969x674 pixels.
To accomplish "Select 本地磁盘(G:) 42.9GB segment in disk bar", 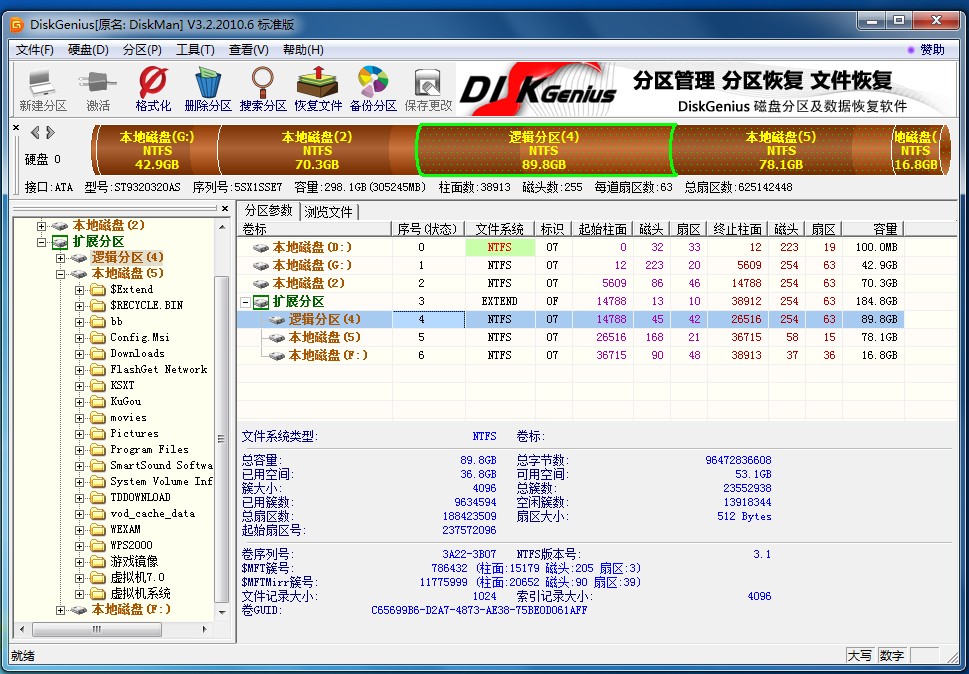I will click(x=156, y=150).
